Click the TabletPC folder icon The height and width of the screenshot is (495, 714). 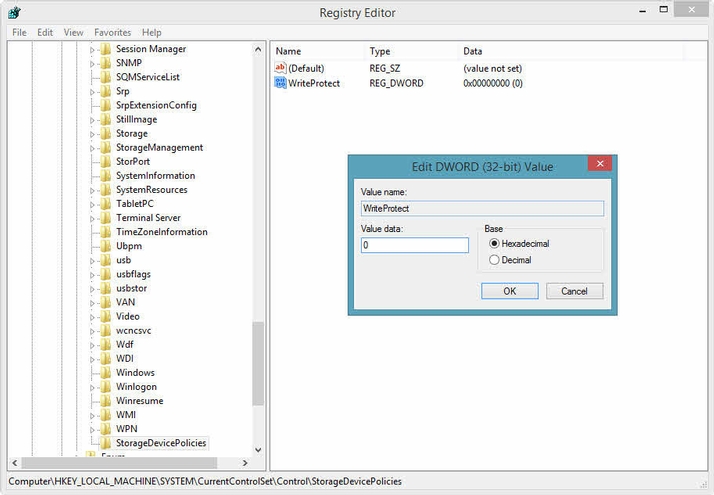point(106,204)
